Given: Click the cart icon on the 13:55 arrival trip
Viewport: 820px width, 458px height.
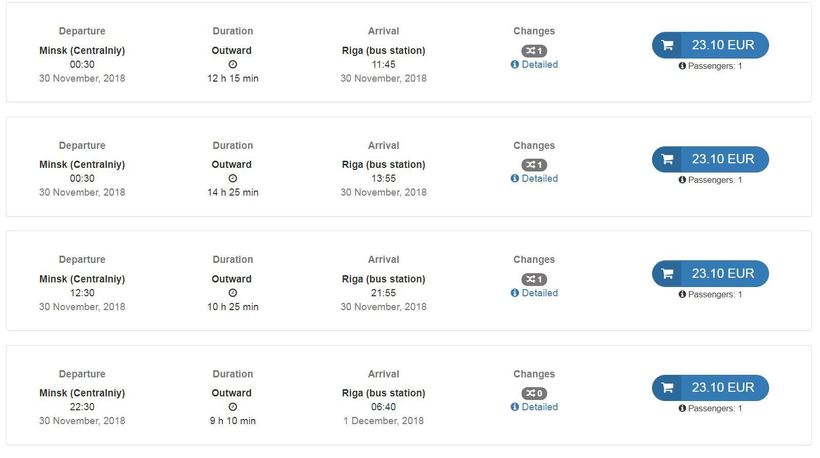Looking at the screenshot, I should [667, 159].
